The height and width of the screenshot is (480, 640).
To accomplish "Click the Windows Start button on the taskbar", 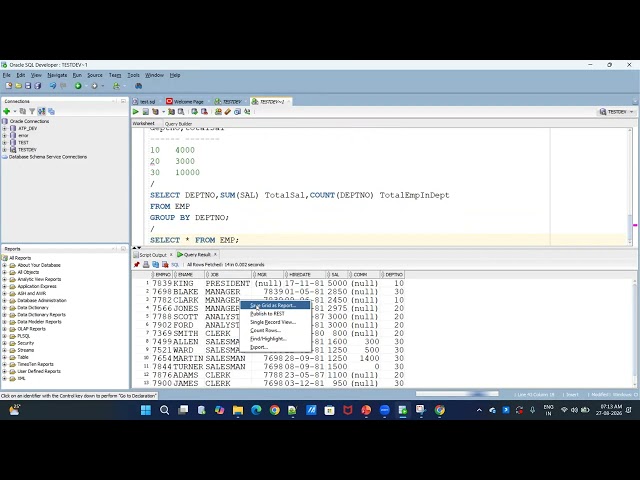I will 146,410.
